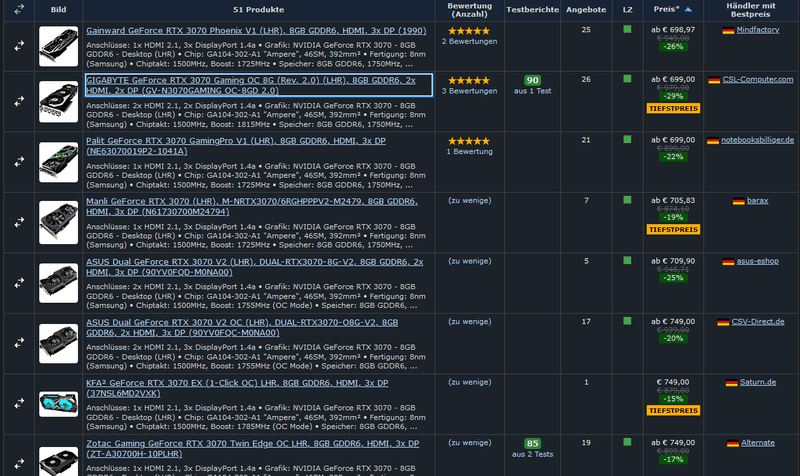Click -25% discount badge for ASUS Dual V2
The image size is (800, 476).
point(673,278)
